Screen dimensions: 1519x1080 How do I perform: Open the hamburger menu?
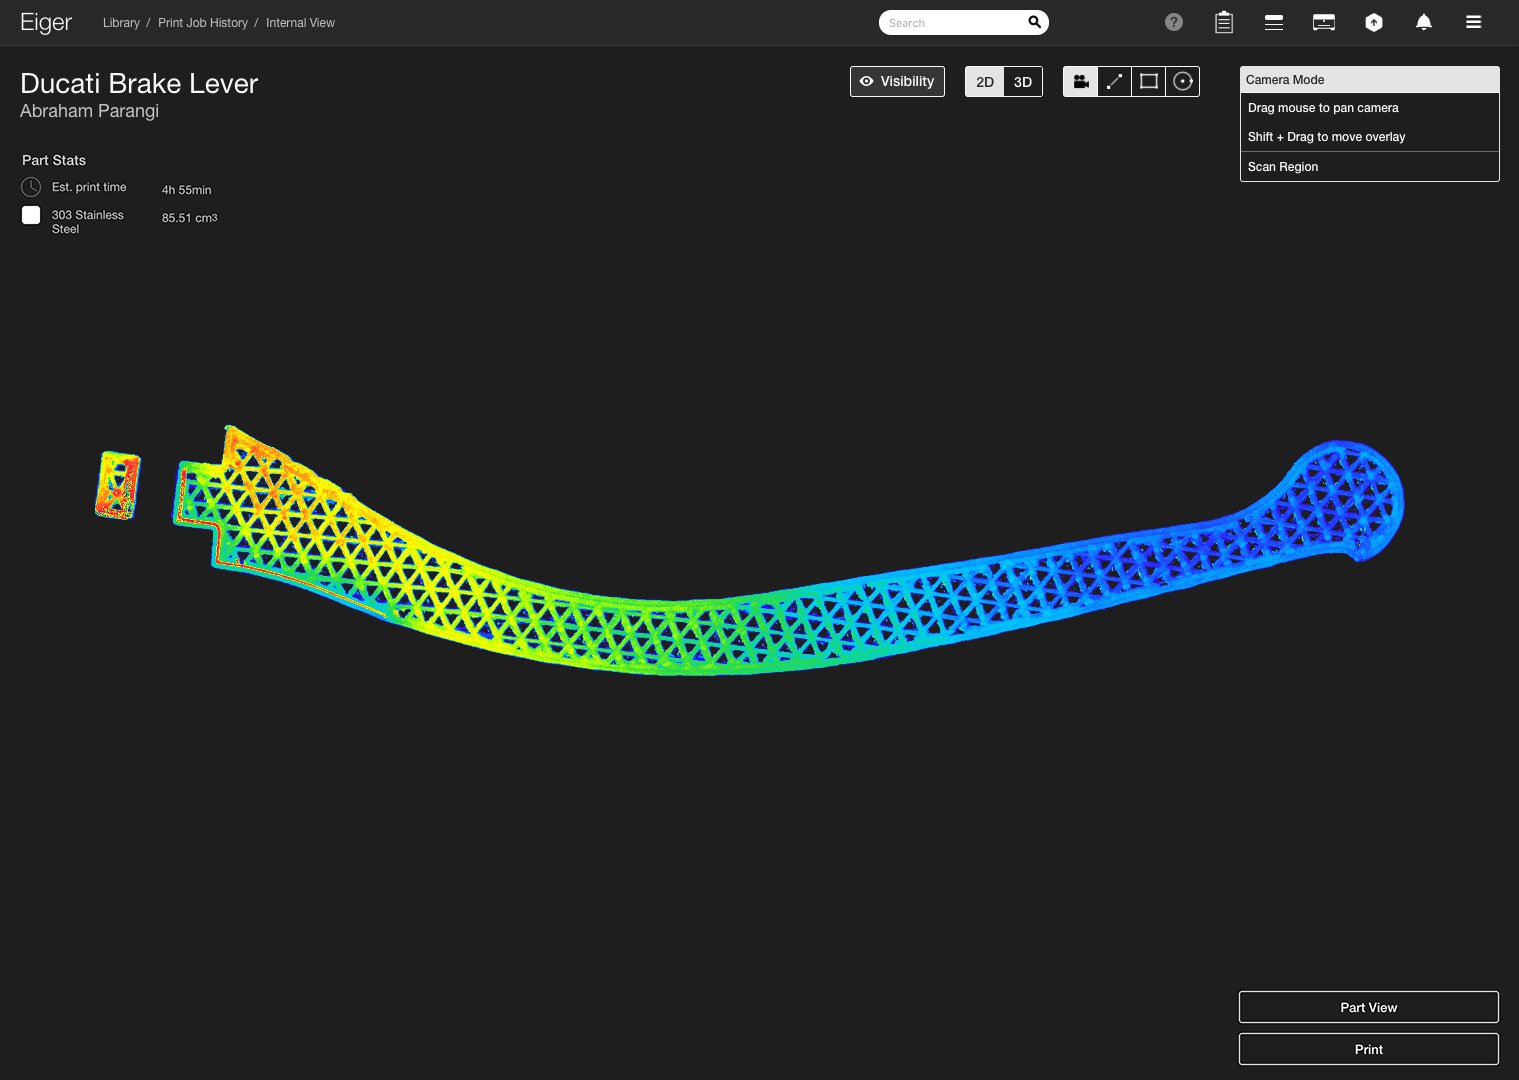pyautogui.click(x=1474, y=22)
